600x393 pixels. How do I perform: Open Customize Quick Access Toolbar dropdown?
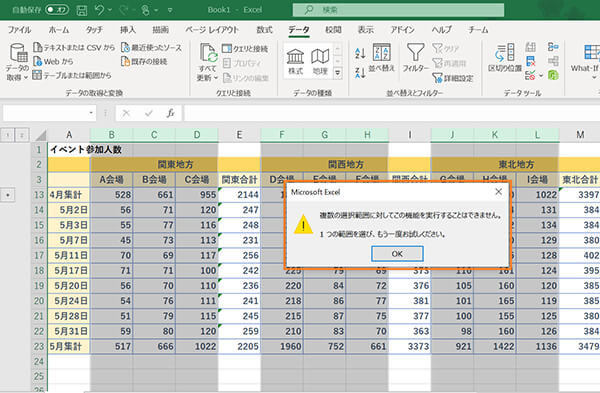click(x=170, y=10)
